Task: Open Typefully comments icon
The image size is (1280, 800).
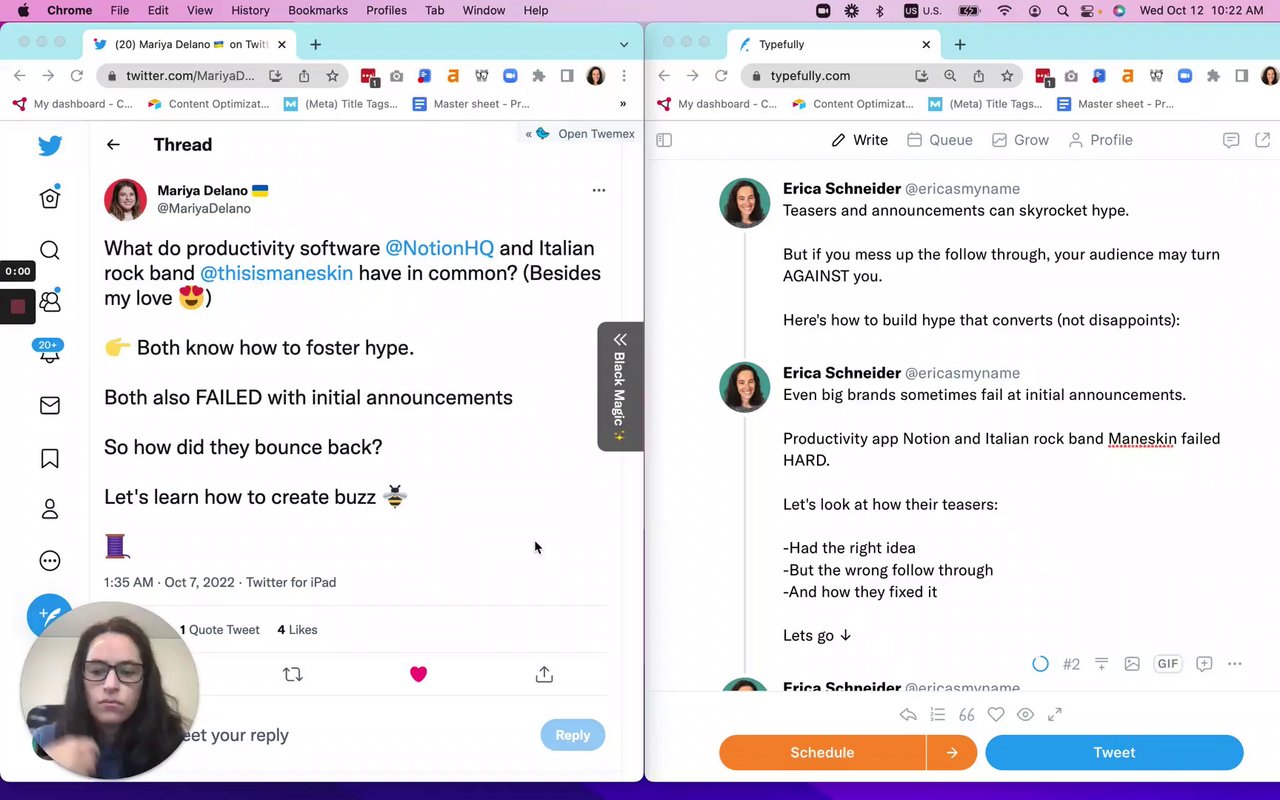Action: tap(1231, 140)
